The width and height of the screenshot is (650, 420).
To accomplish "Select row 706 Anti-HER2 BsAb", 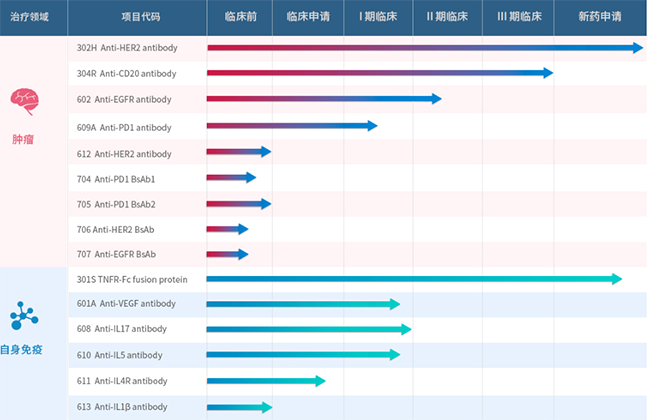I will click(357, 229).
